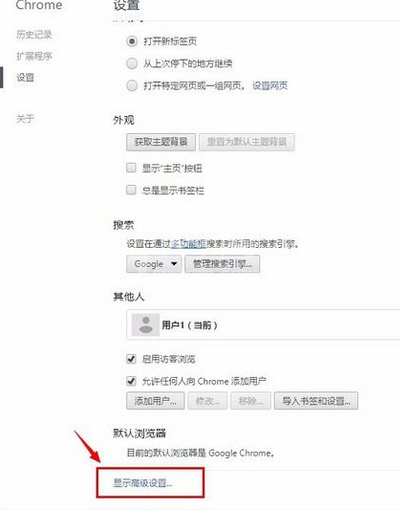Open the 扩展程序 sidebar item
This screenshot has height=511, width=400.
[34, 56]
